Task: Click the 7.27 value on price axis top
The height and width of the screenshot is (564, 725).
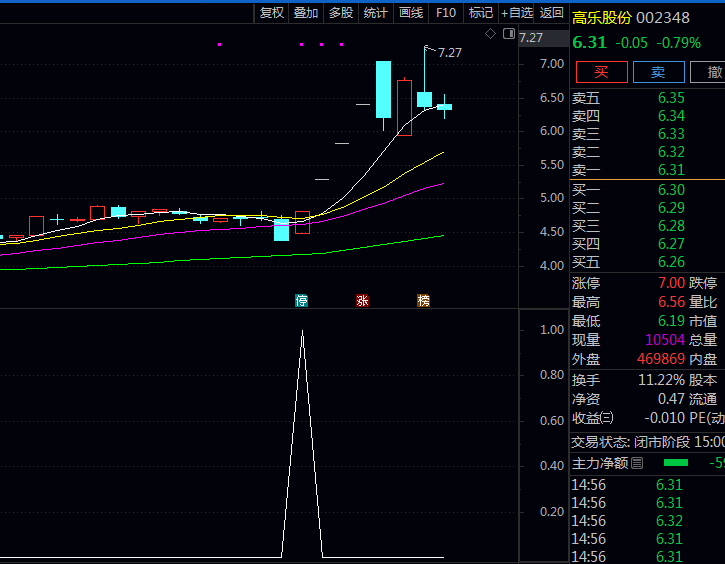Action: 531,37
